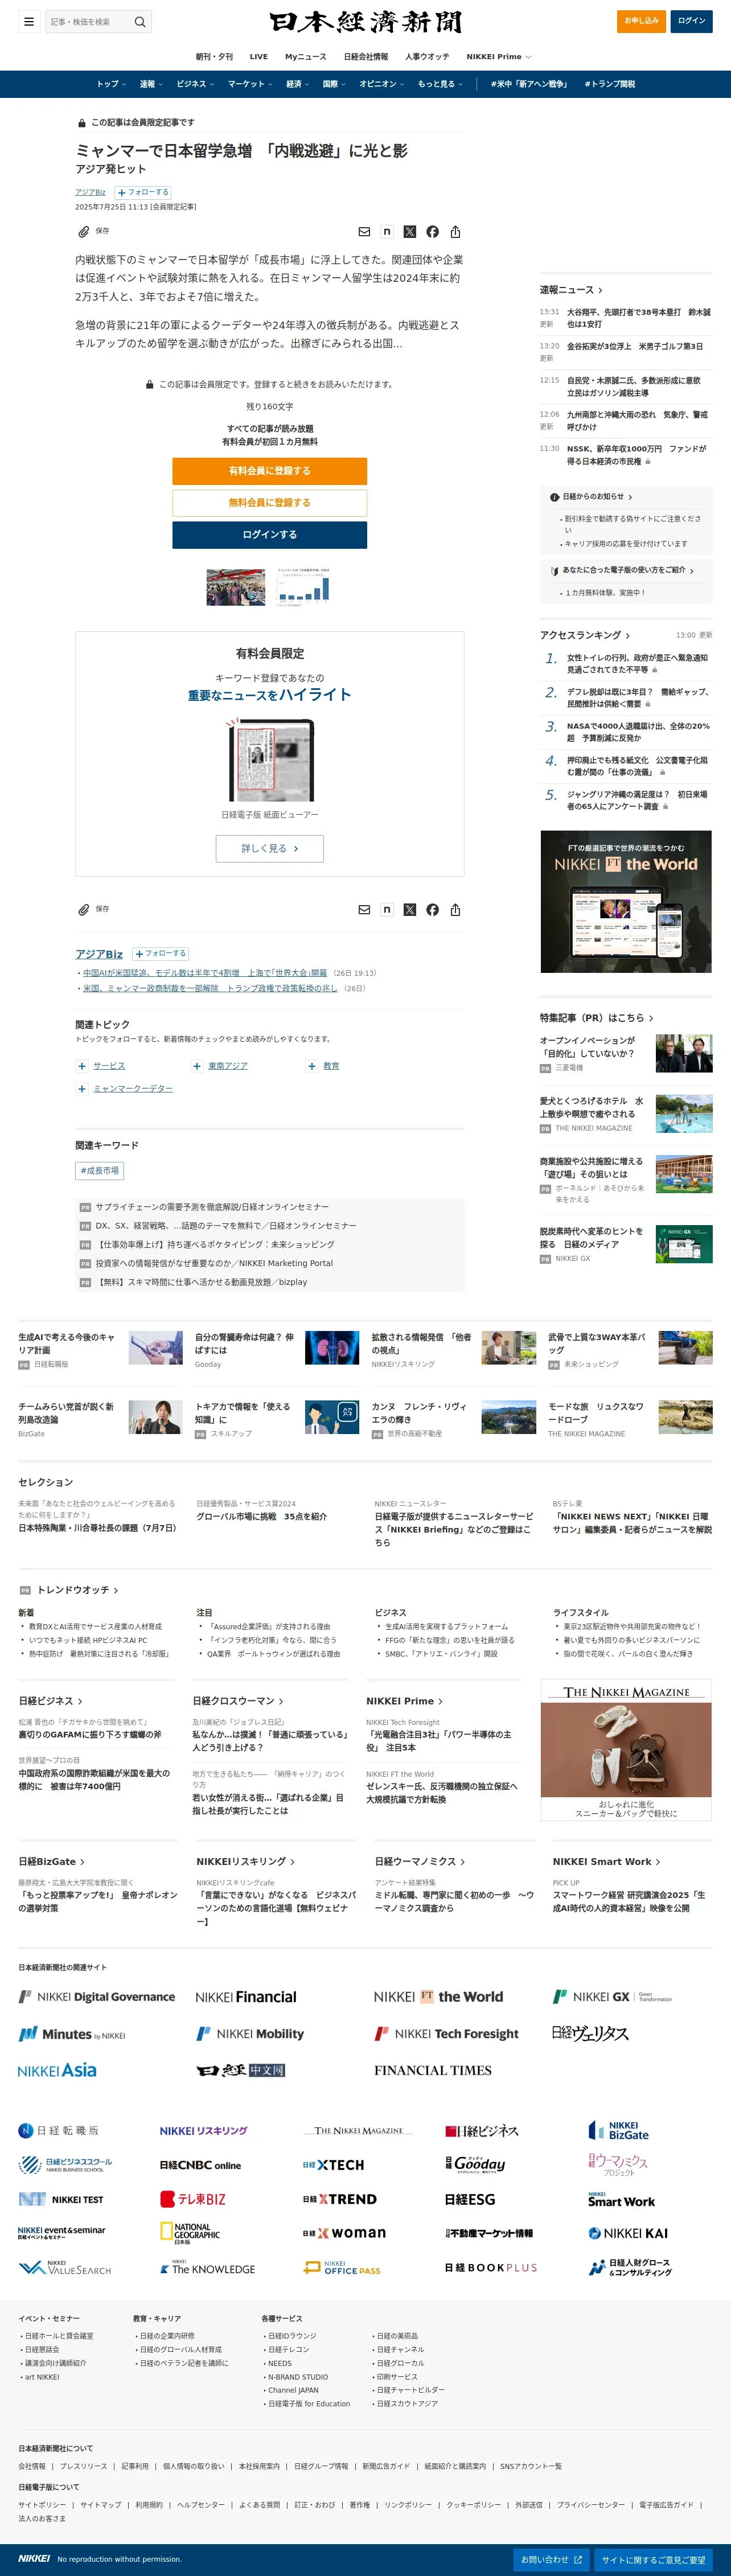
Task: Click the magnifier search icon
Action: click(140, 21)
